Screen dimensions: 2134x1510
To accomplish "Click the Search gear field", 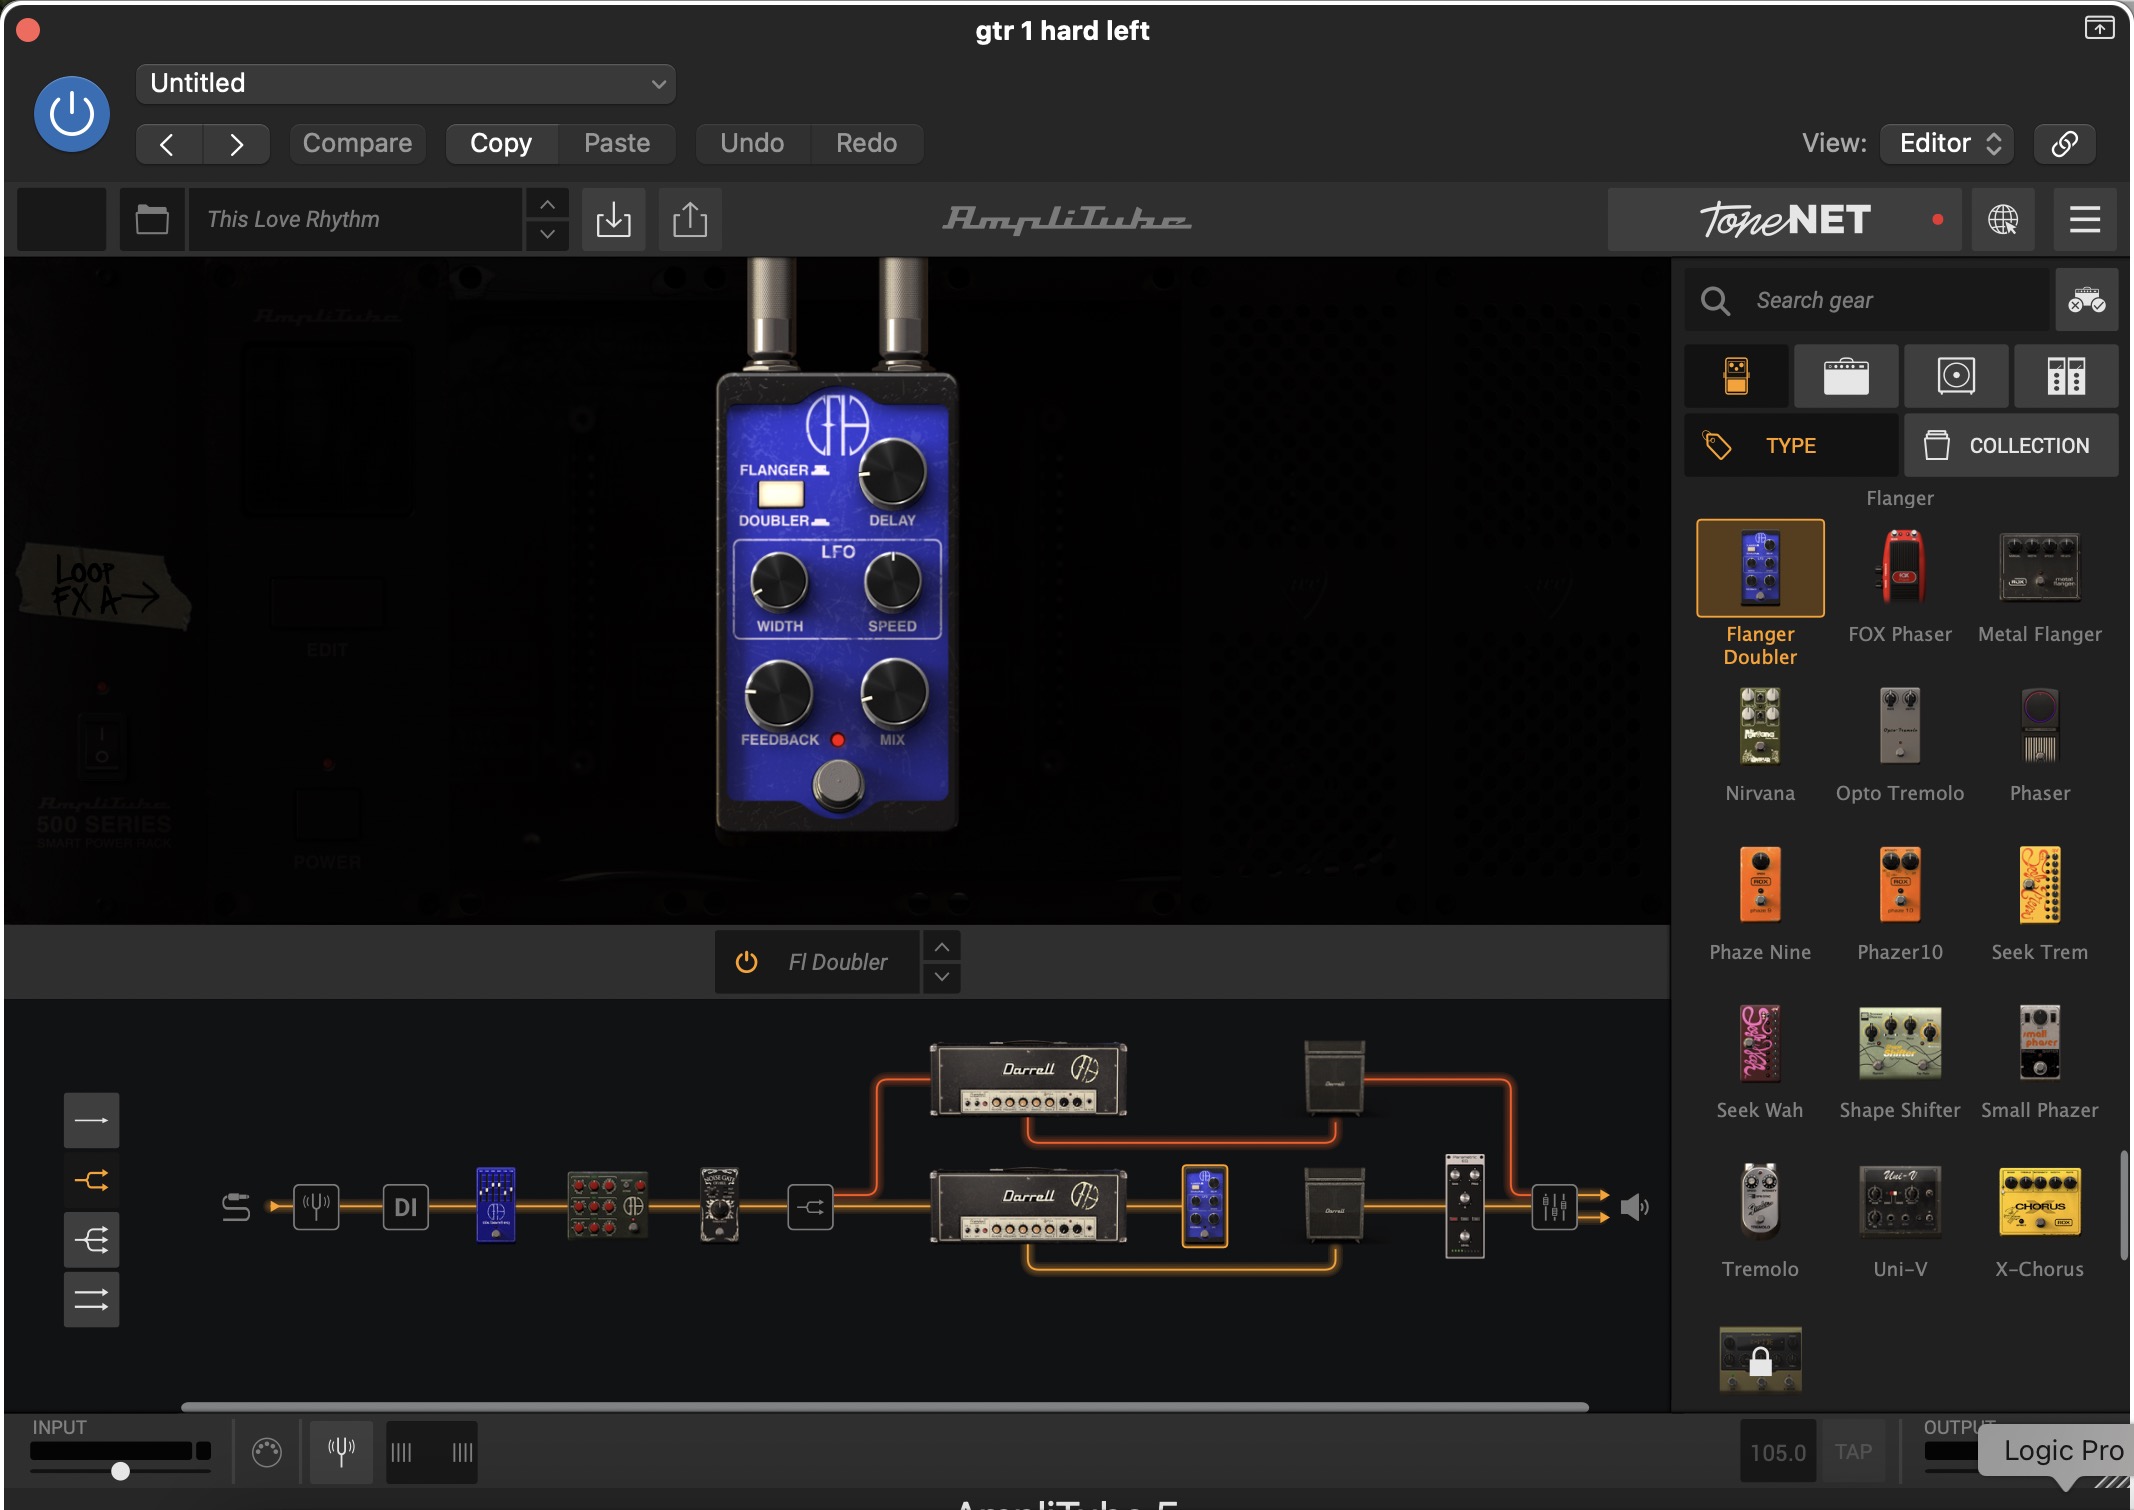I will pyautogui.click(x=1867, y=300).
